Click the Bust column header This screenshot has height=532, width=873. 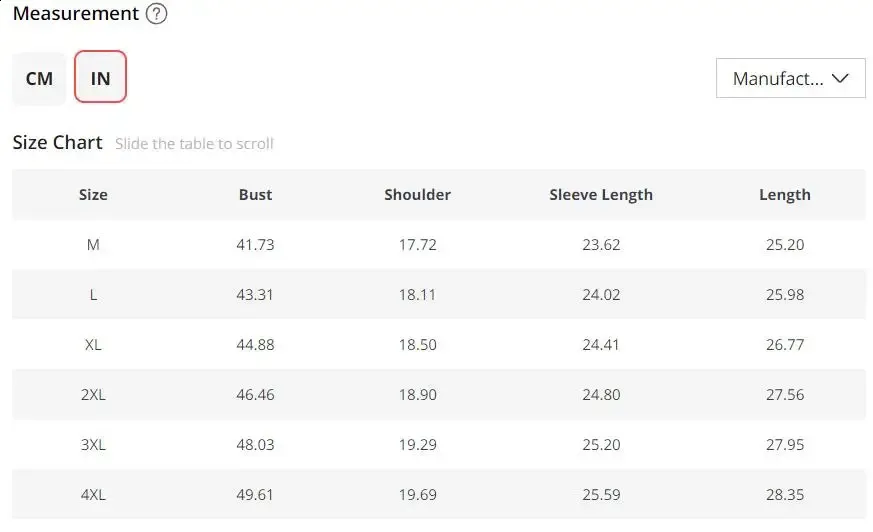point(255,195)
